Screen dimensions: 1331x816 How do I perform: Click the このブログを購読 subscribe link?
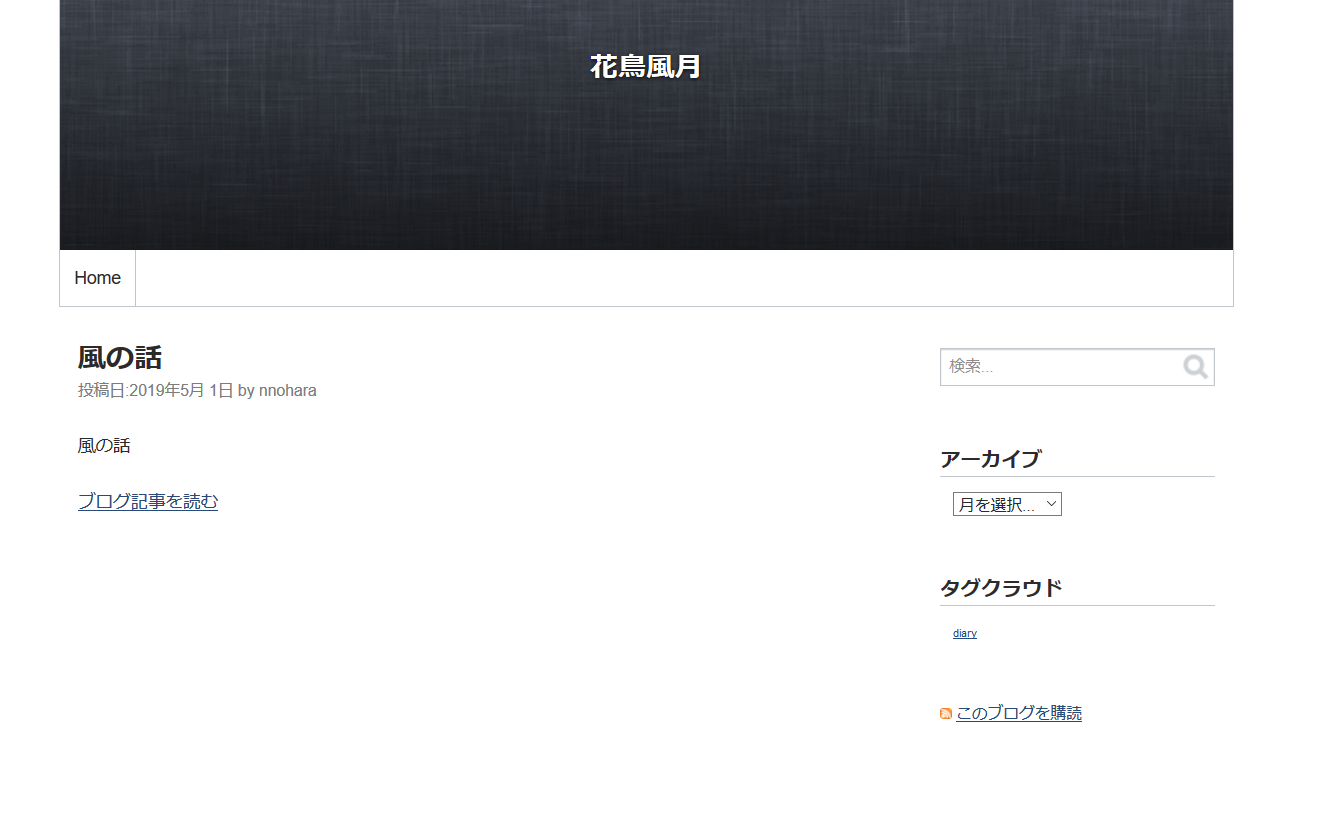pyautogui.click(x=1018, y=714)
